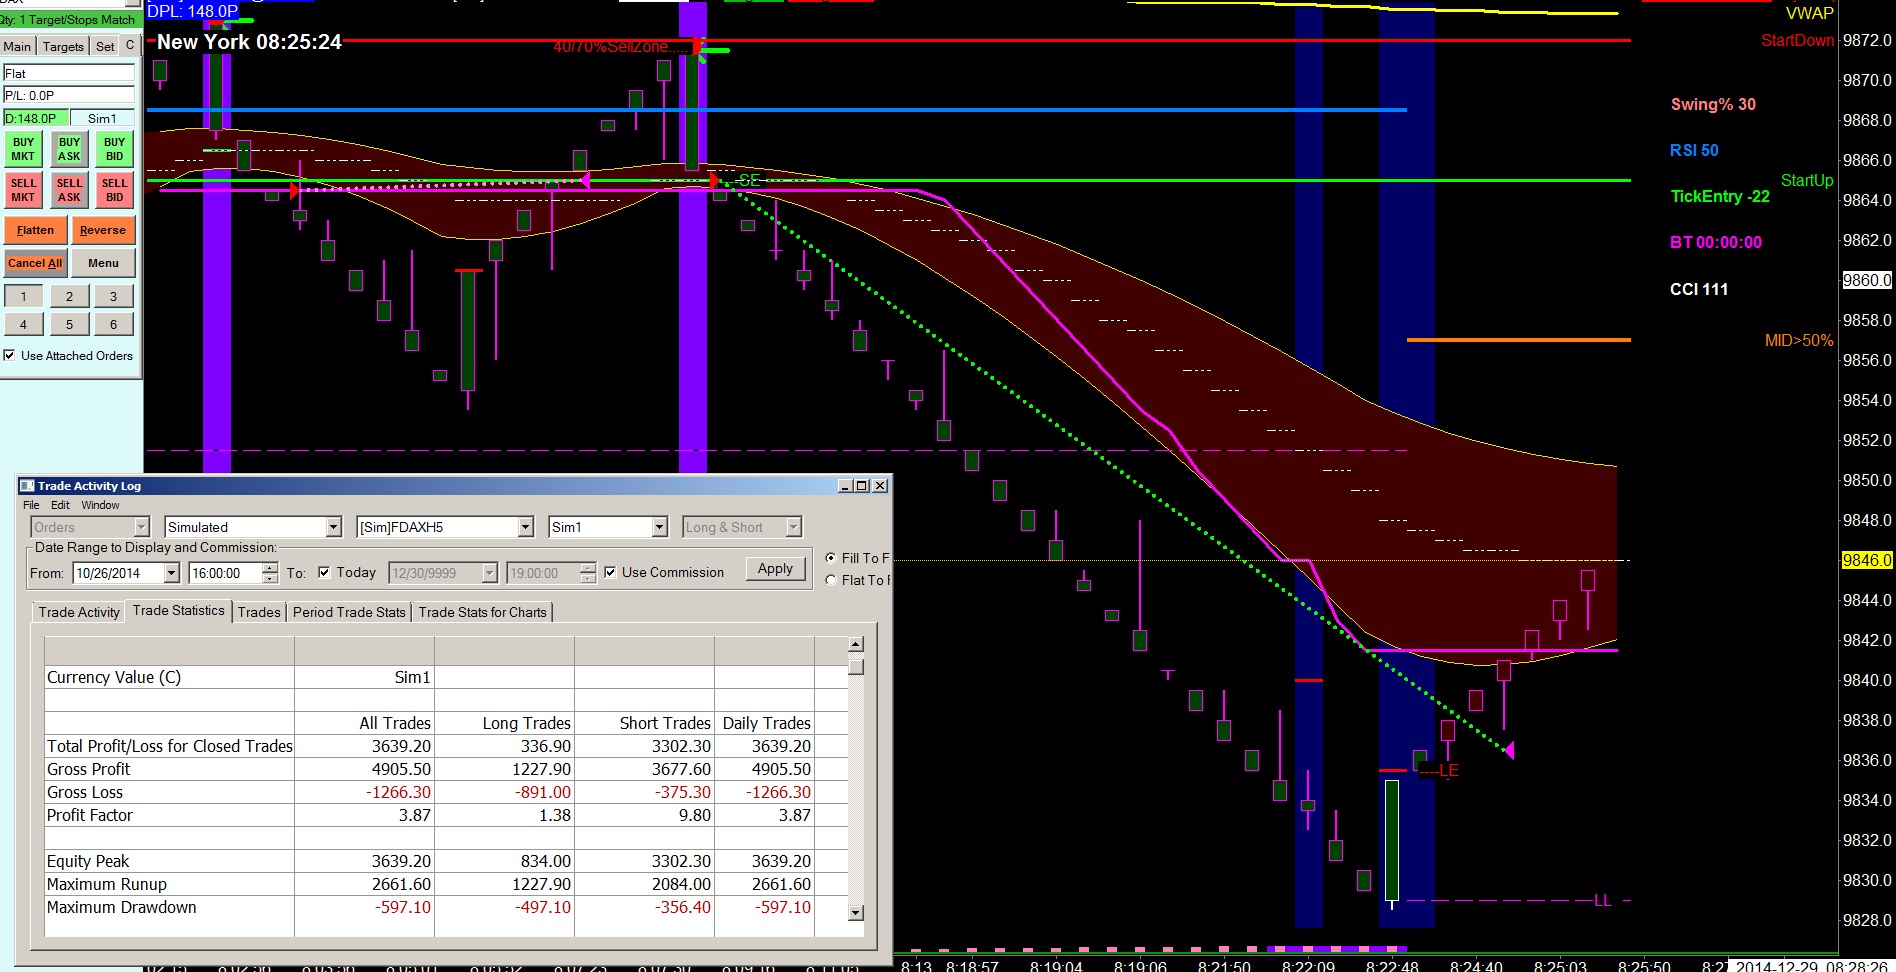This screenshot has height=972, width=1896.
Task: Click the highlighted 9846.0 price label
Action: point(1867,560)
